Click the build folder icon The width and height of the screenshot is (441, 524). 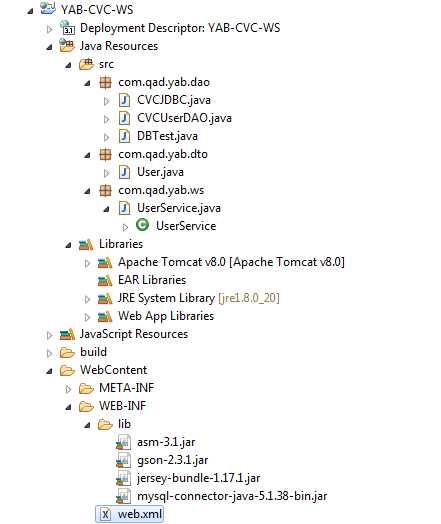(67, 353)
